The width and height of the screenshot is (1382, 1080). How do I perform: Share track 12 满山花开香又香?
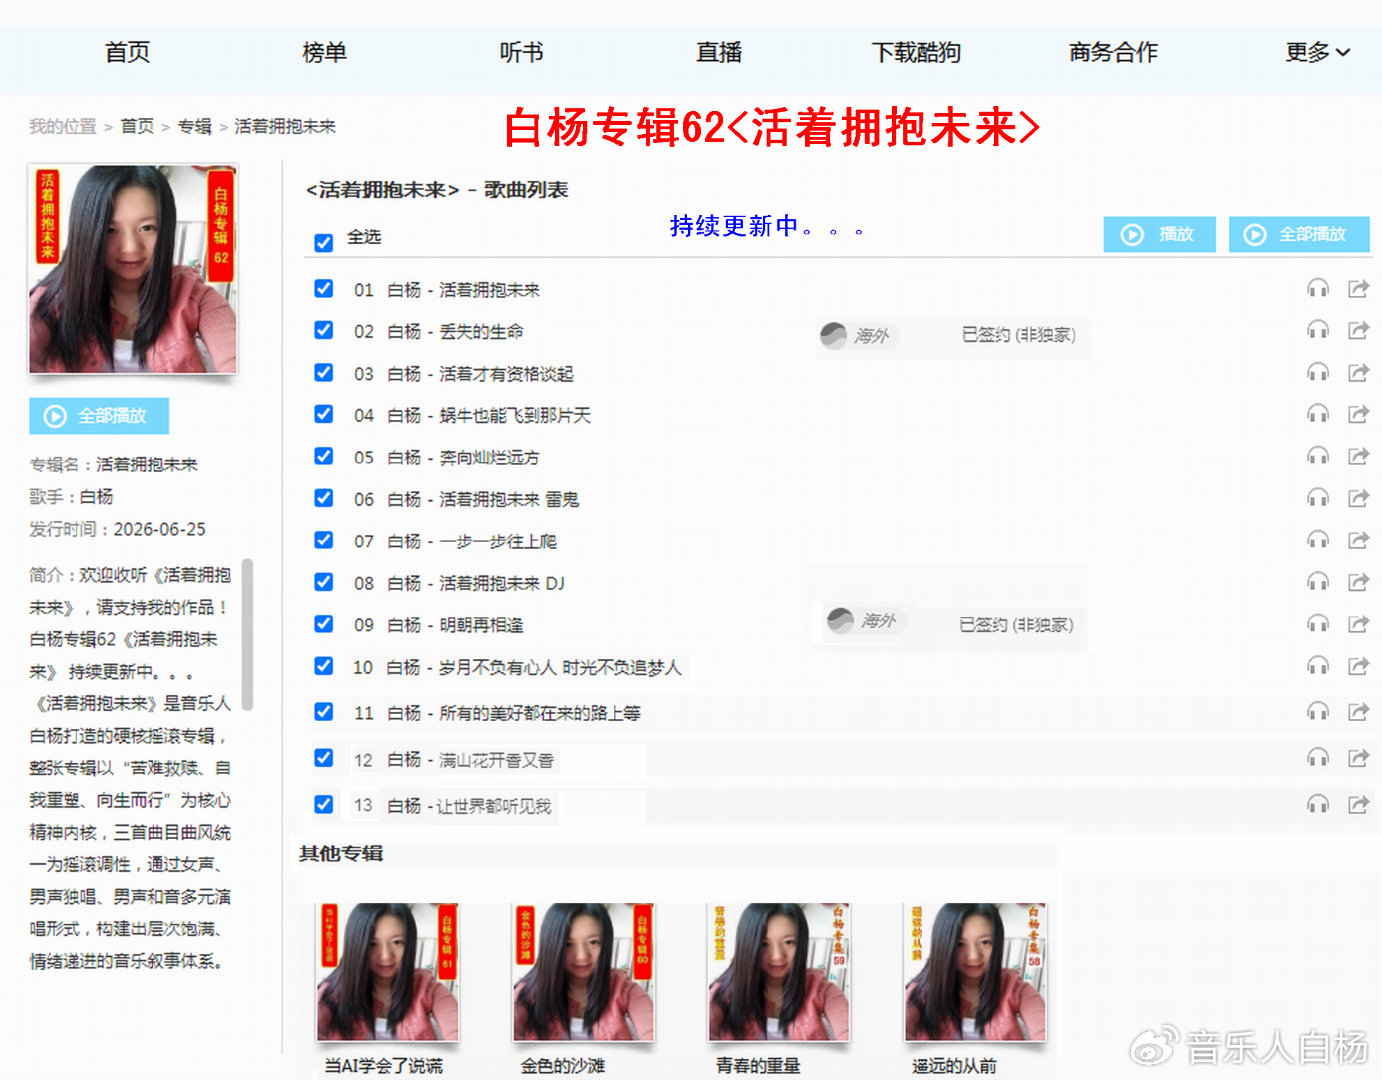(1358, 758)
